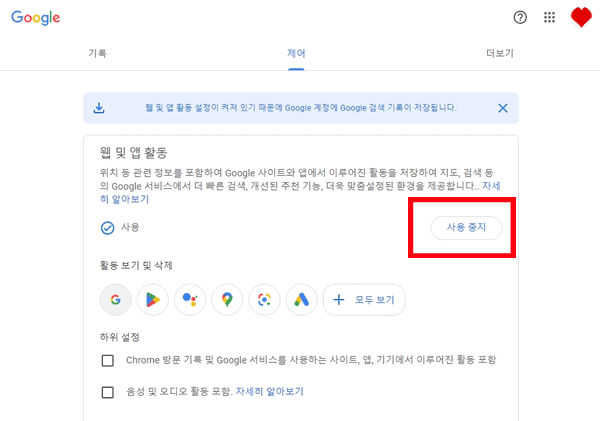Switch to the 기록 tab

click(x=98, y=53)
